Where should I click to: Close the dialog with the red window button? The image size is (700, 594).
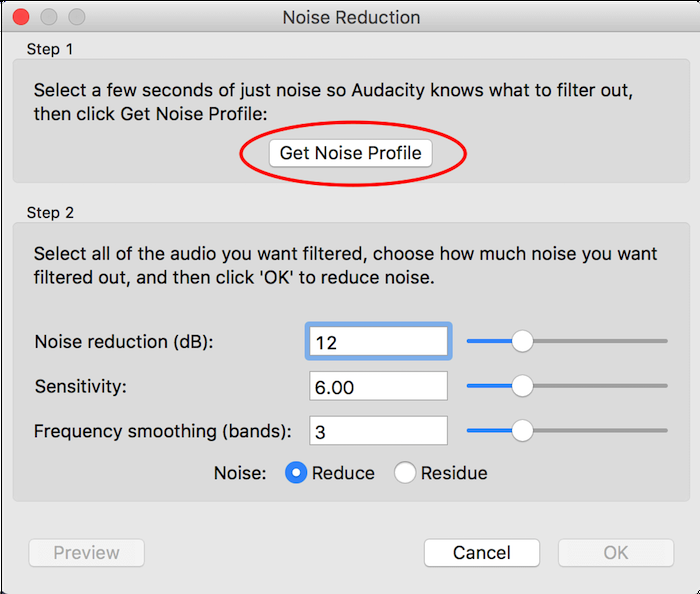tap(22, 17)
